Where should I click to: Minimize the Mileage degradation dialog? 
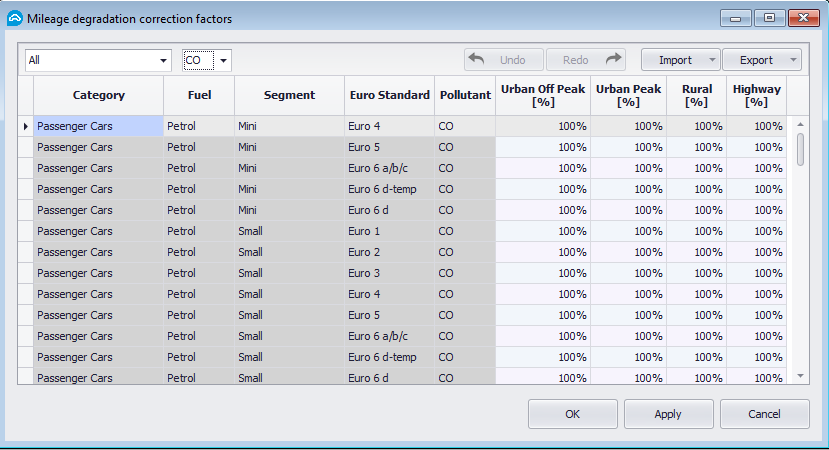click(738, 17)
